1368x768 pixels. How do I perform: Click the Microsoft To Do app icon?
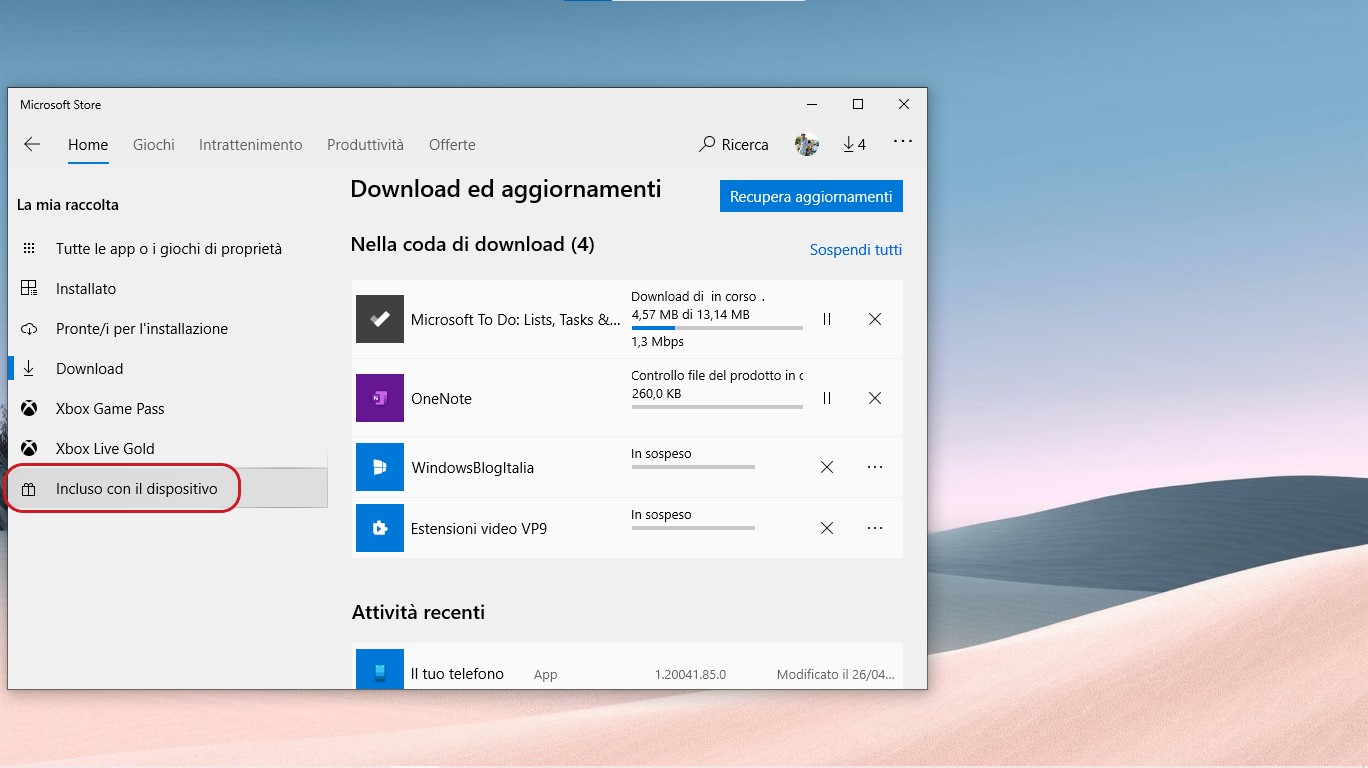pyautogui.click(x=380, y=319)
